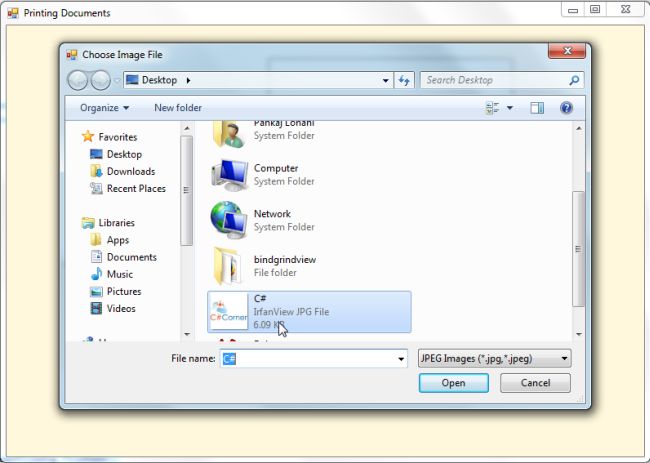
Task: Click the Choose Image File dialog icon
Action: pos(72,55)
